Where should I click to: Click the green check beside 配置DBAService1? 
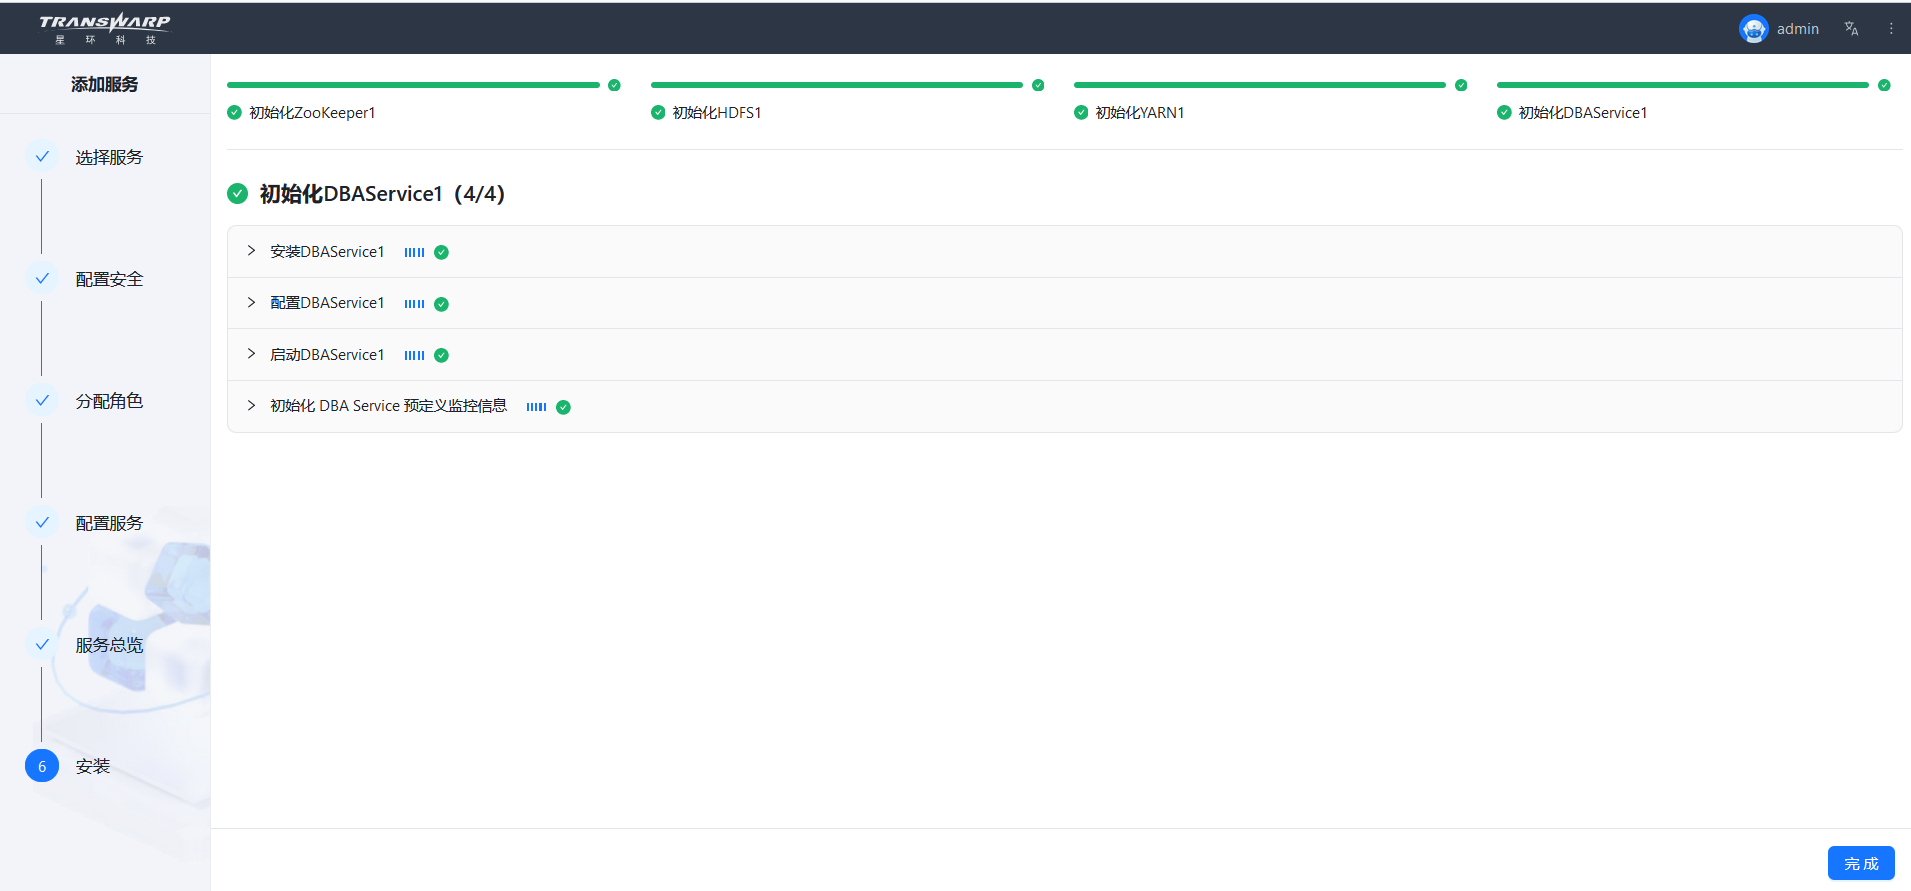441,304
